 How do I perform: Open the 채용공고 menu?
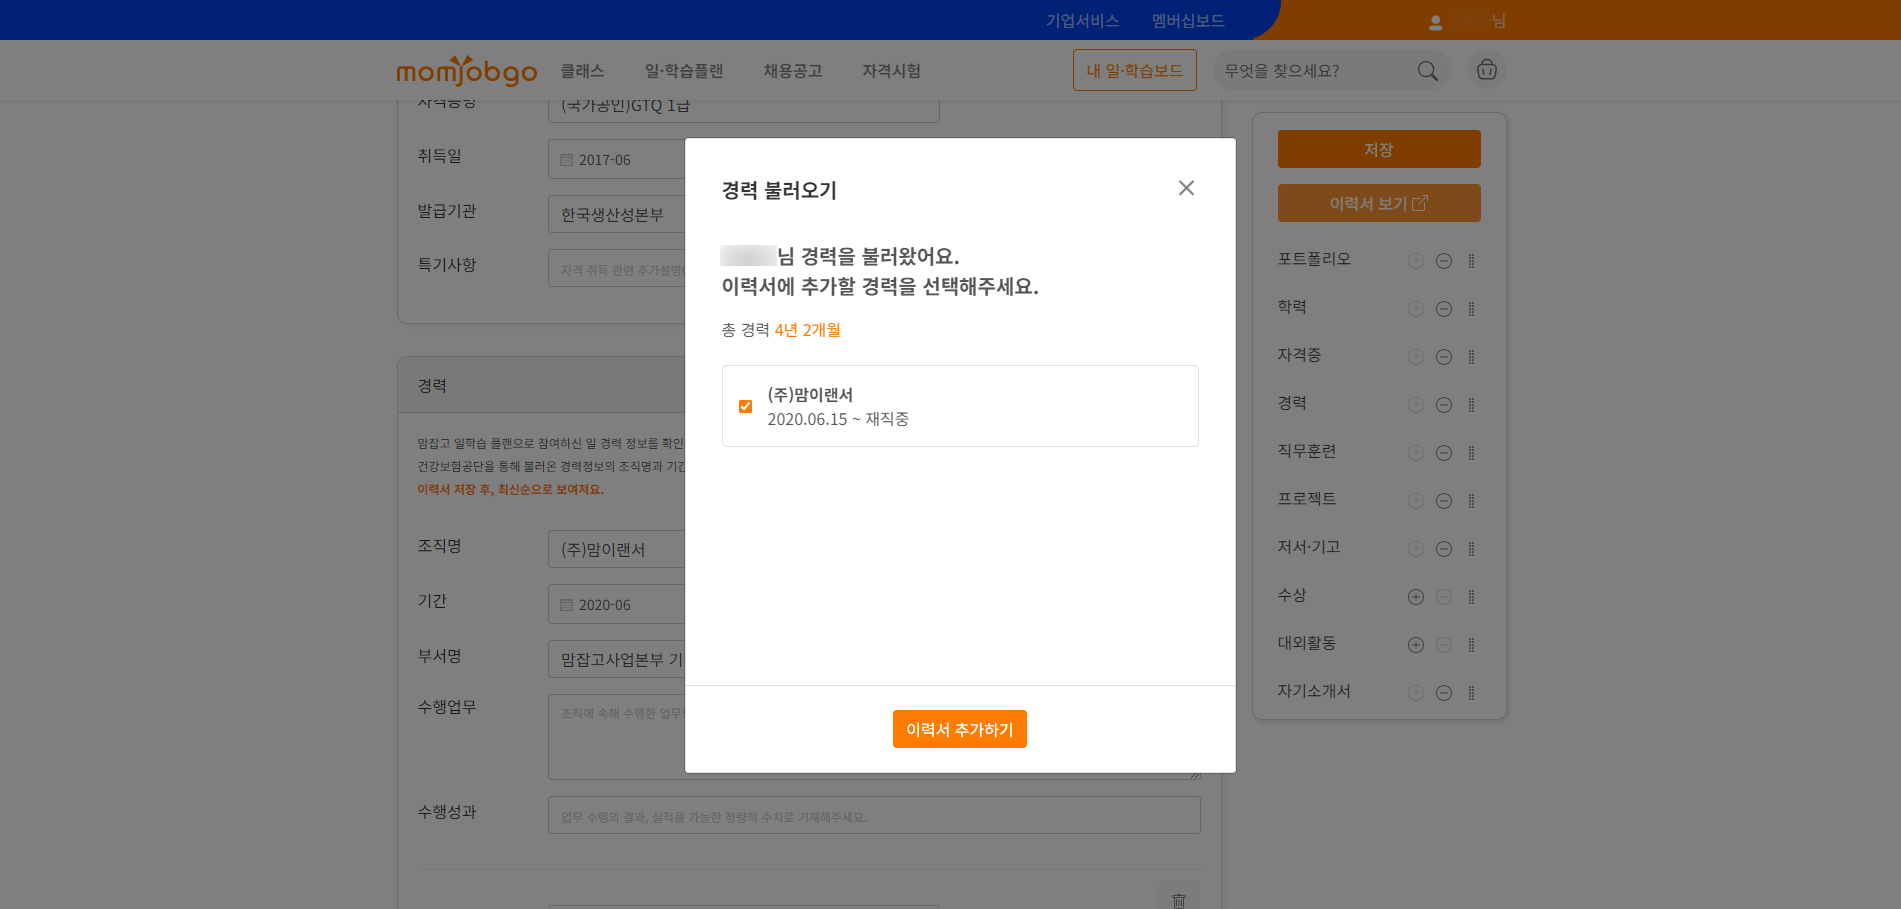coord(792,71)
